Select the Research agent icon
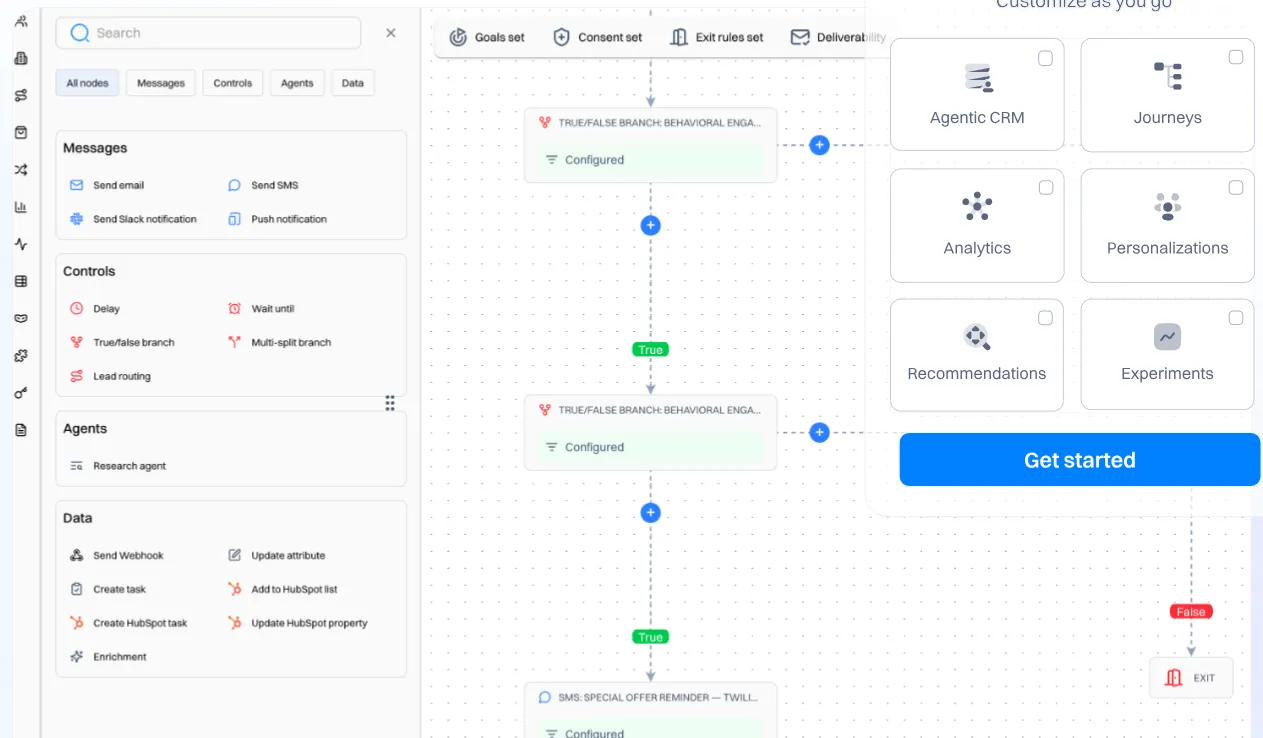 pos(76,466)
